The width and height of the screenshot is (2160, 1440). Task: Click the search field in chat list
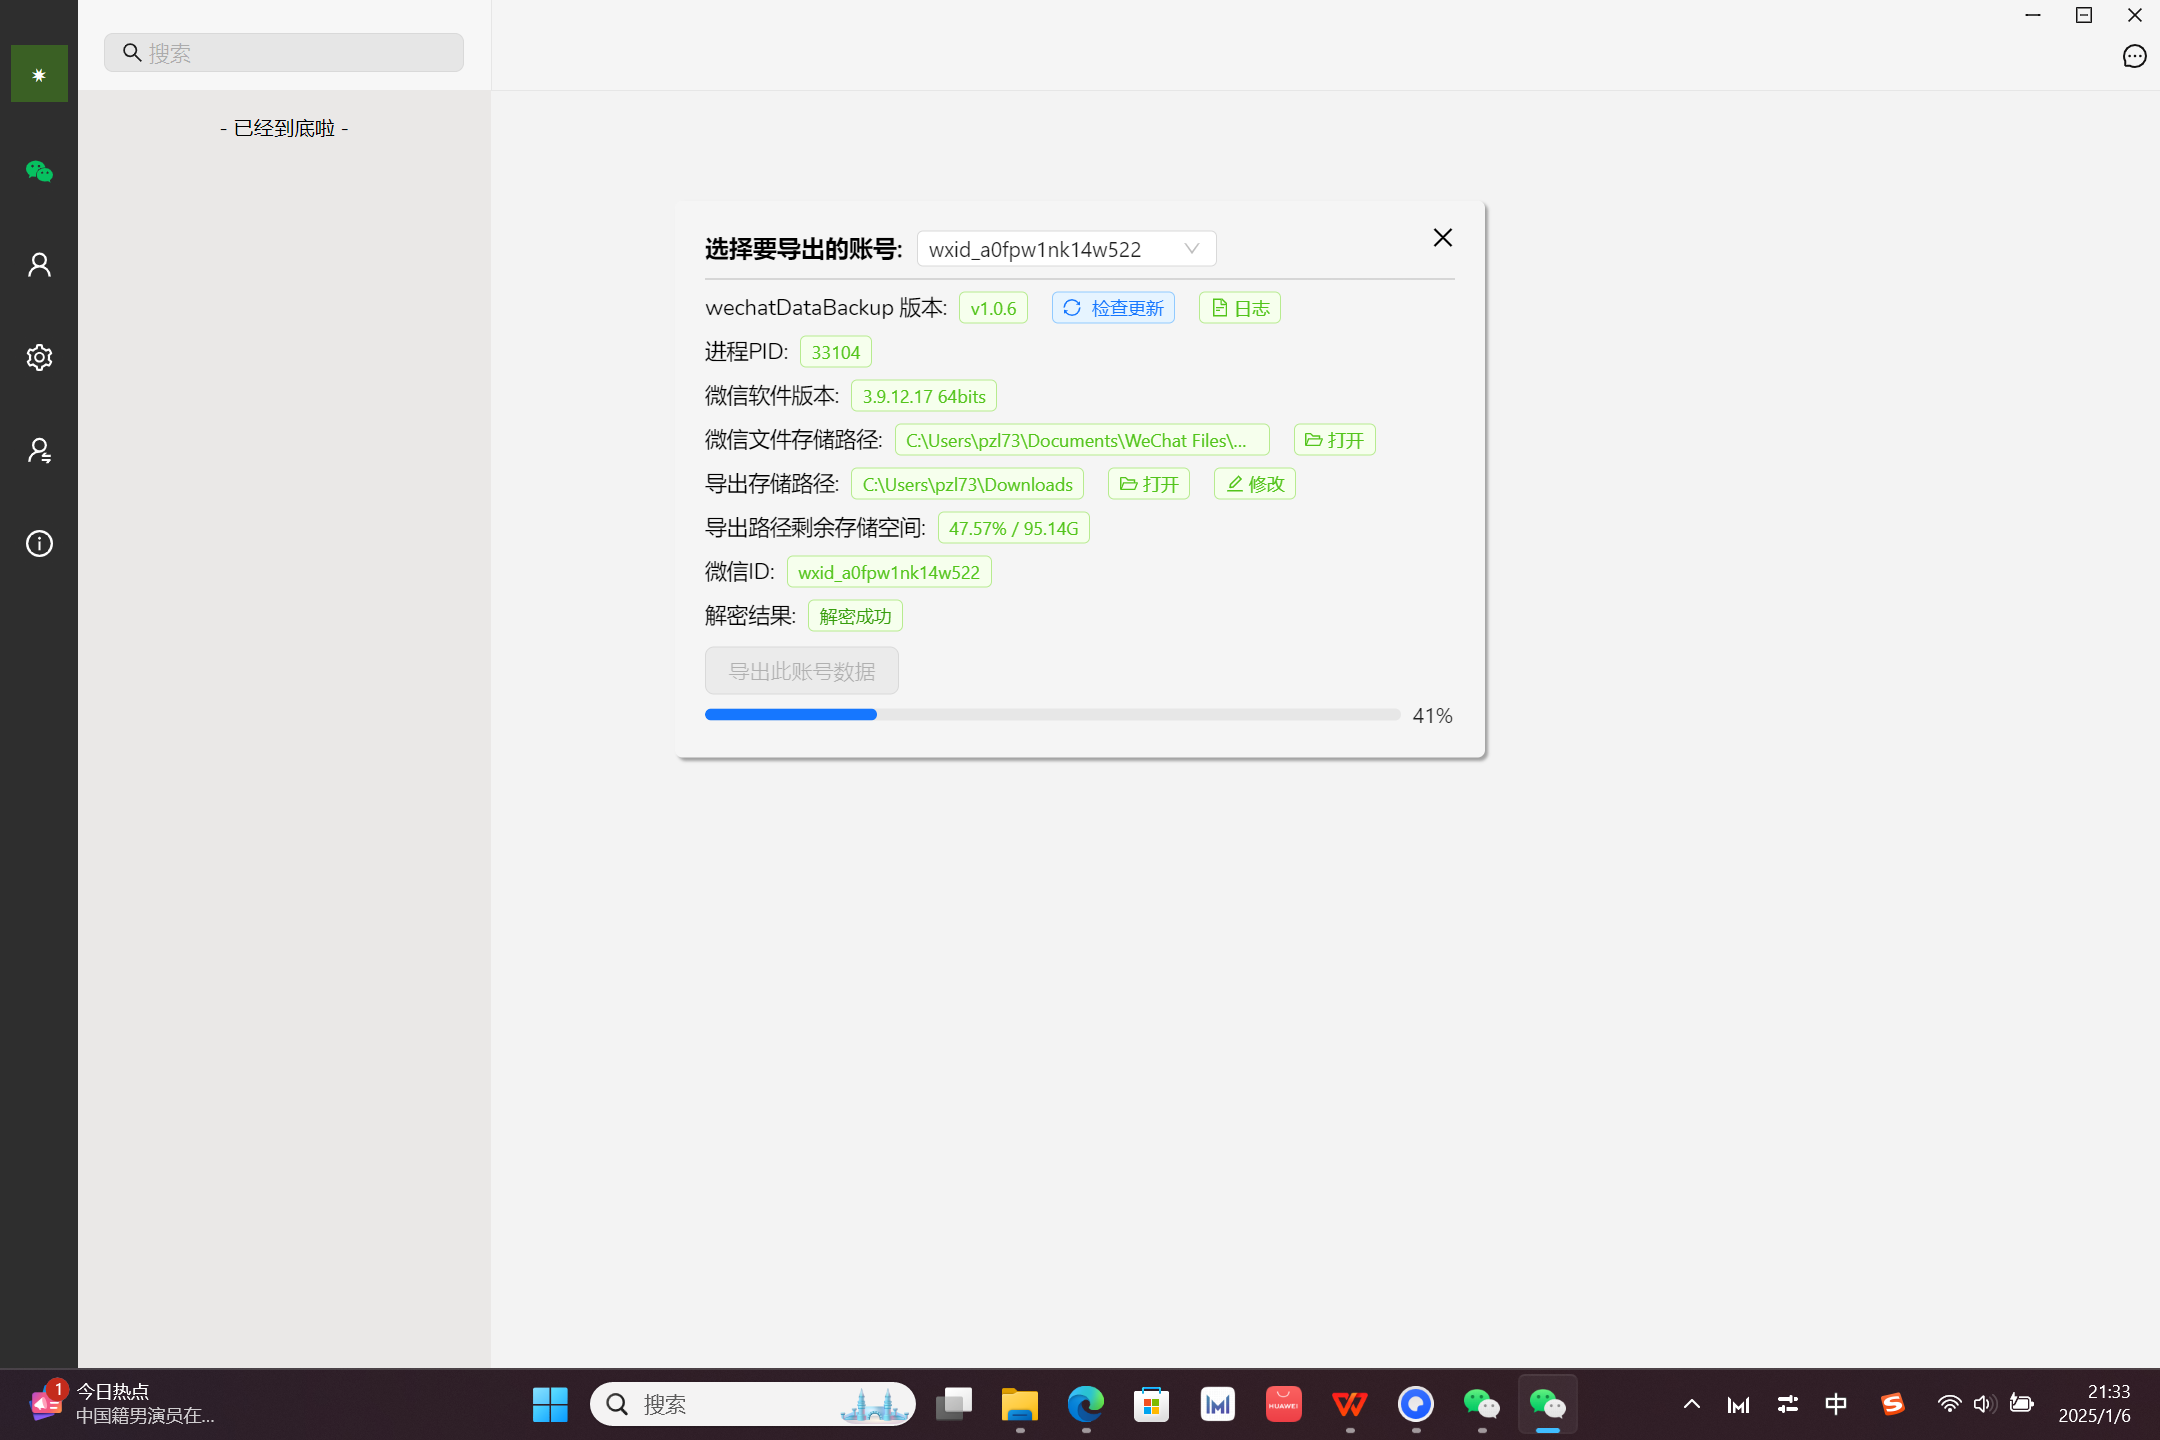click(x=284, y=52)
